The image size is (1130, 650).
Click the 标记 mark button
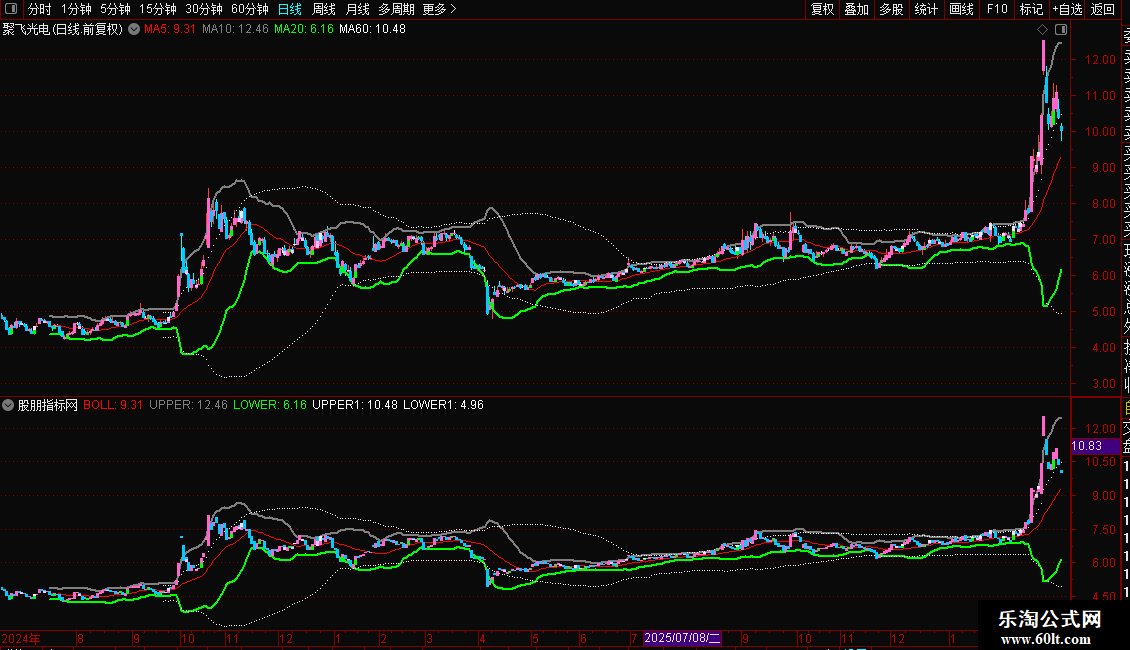tap(1031, 9)
